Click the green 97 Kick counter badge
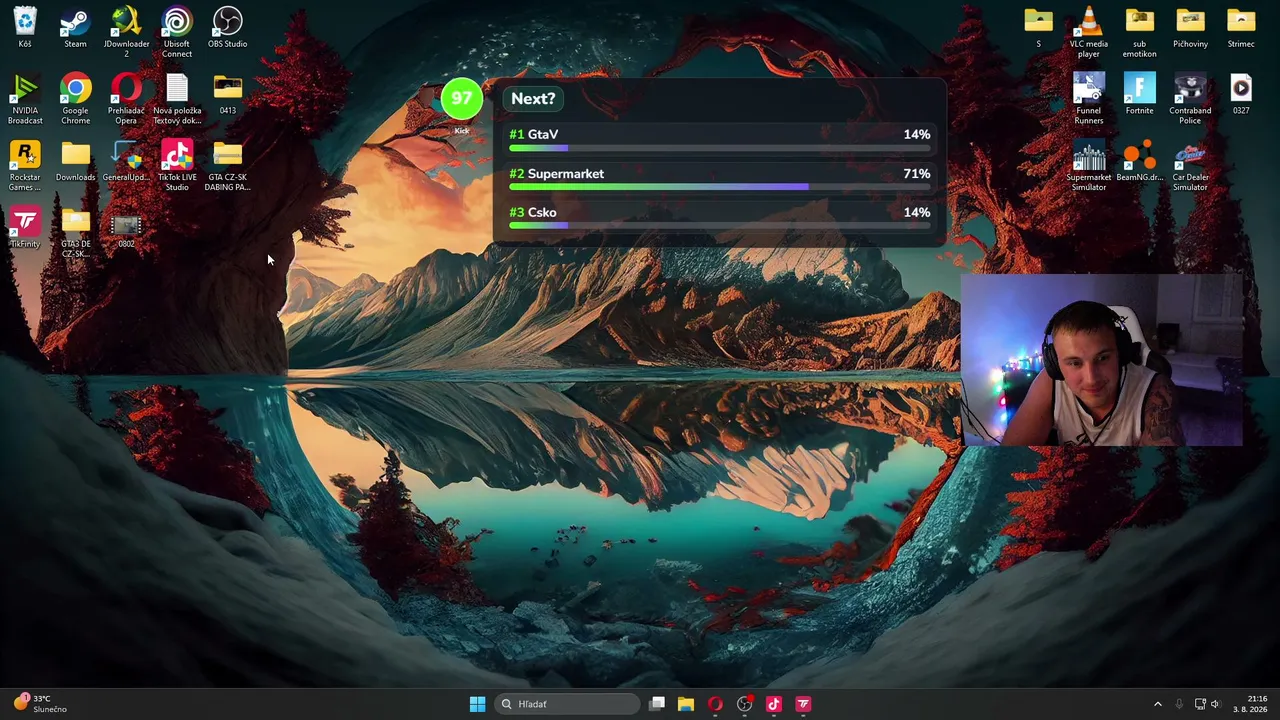This screenshot has width=1280, height=720. tap(462, 99)
